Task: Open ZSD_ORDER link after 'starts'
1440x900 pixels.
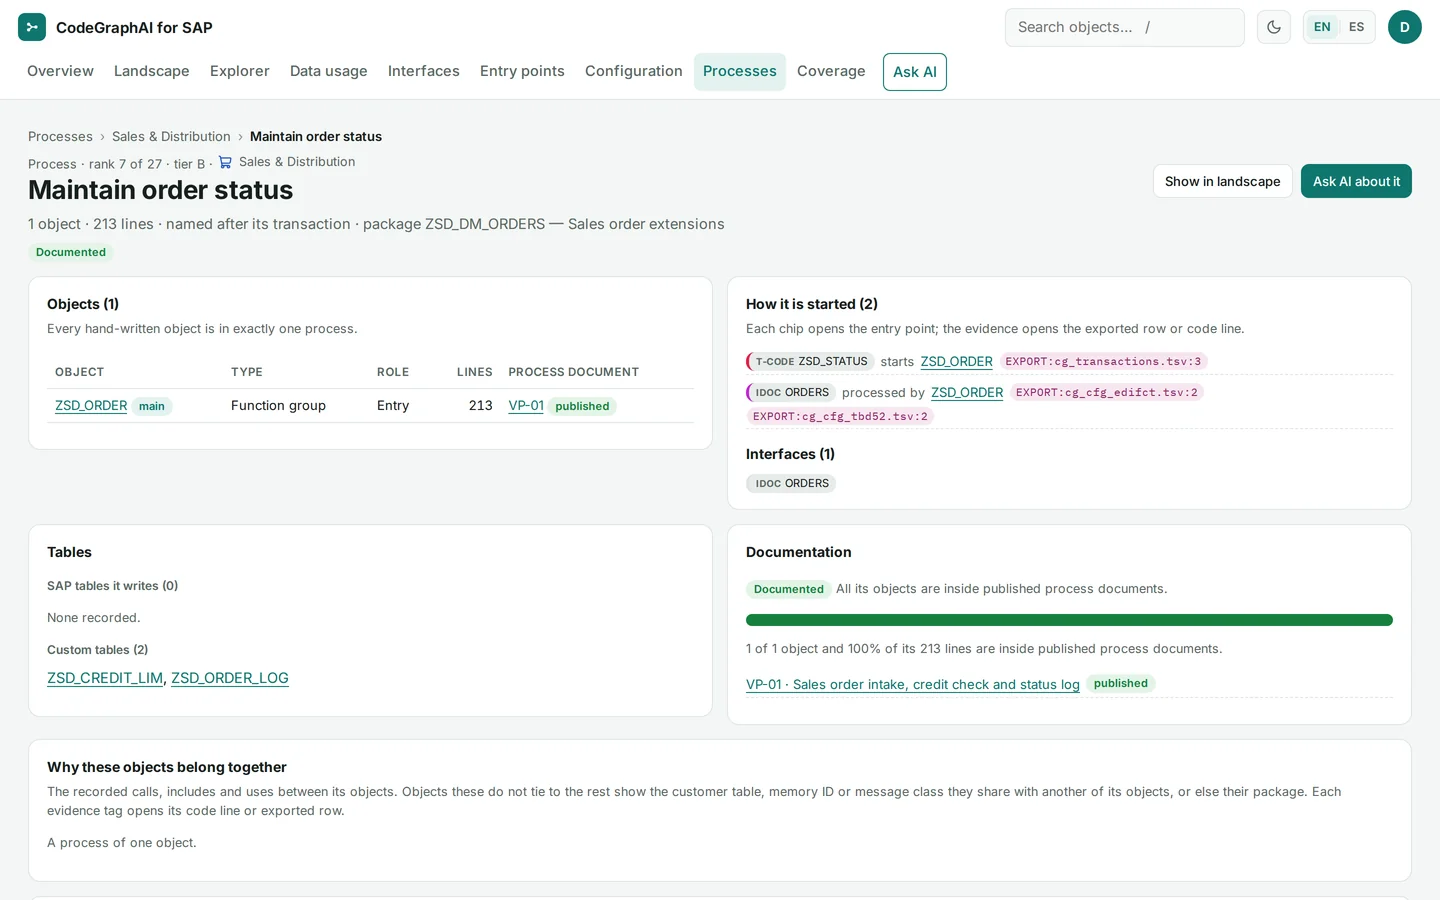Action: pos(957,362)
